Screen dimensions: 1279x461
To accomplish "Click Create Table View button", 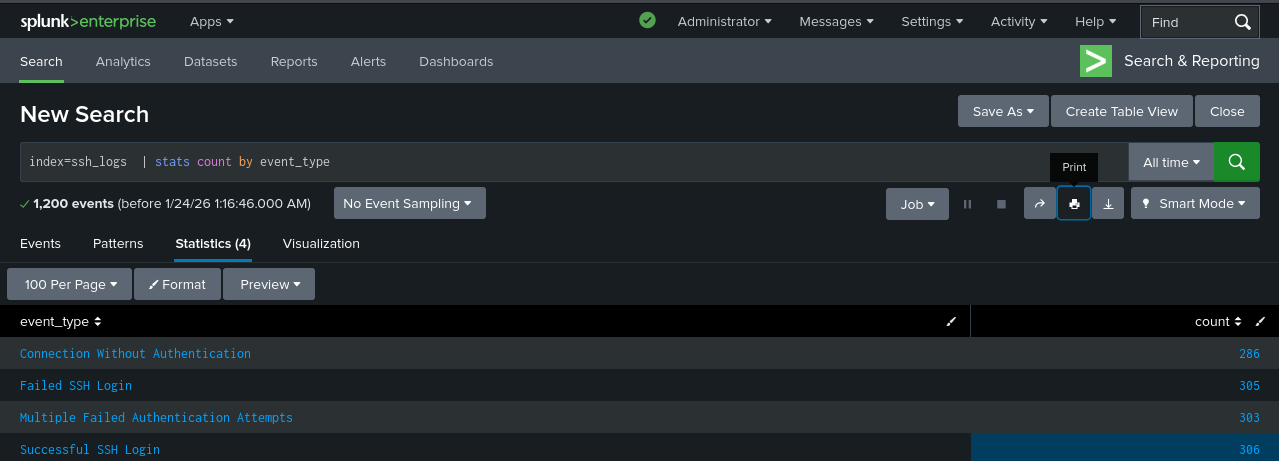I will 1122,111.
